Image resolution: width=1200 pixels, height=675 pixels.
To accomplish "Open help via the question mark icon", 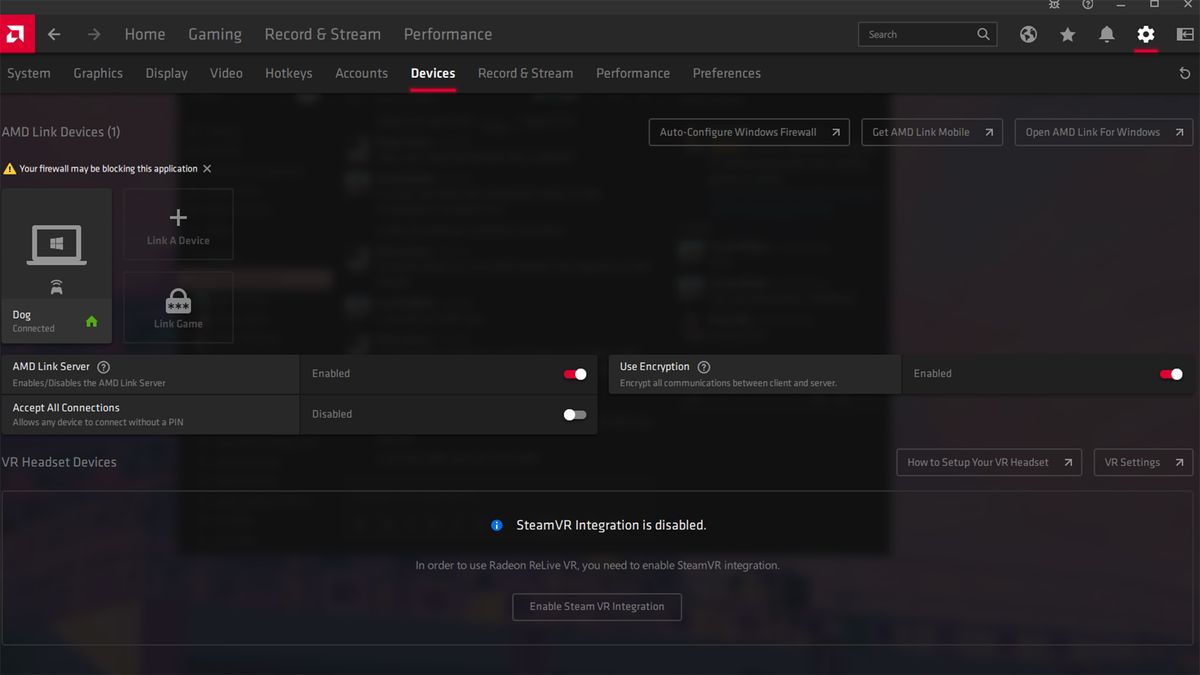I will 1087,5.
